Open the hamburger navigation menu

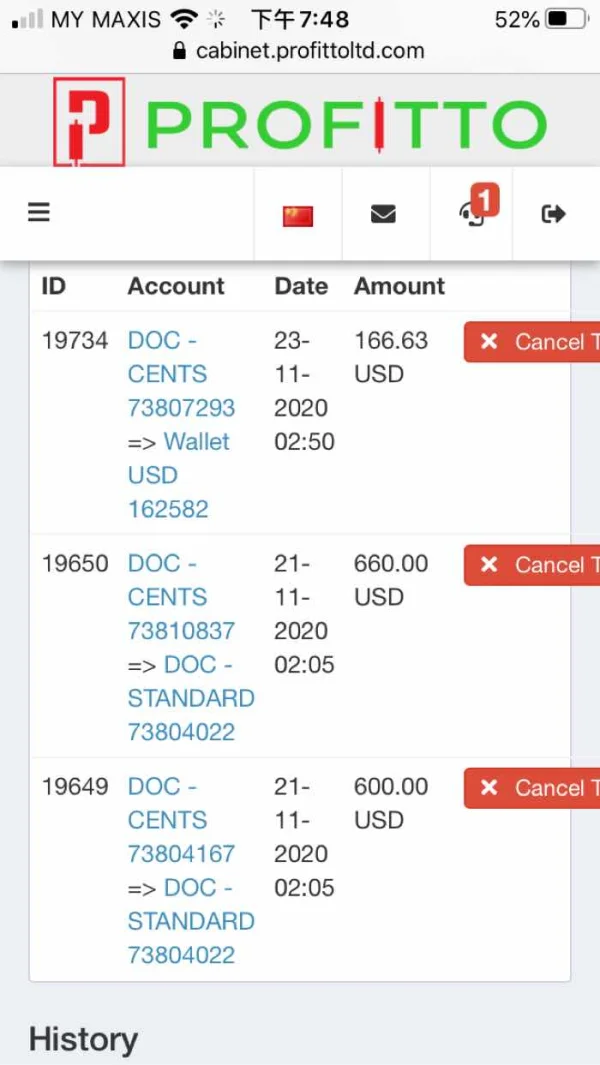[x=39, y=213]
